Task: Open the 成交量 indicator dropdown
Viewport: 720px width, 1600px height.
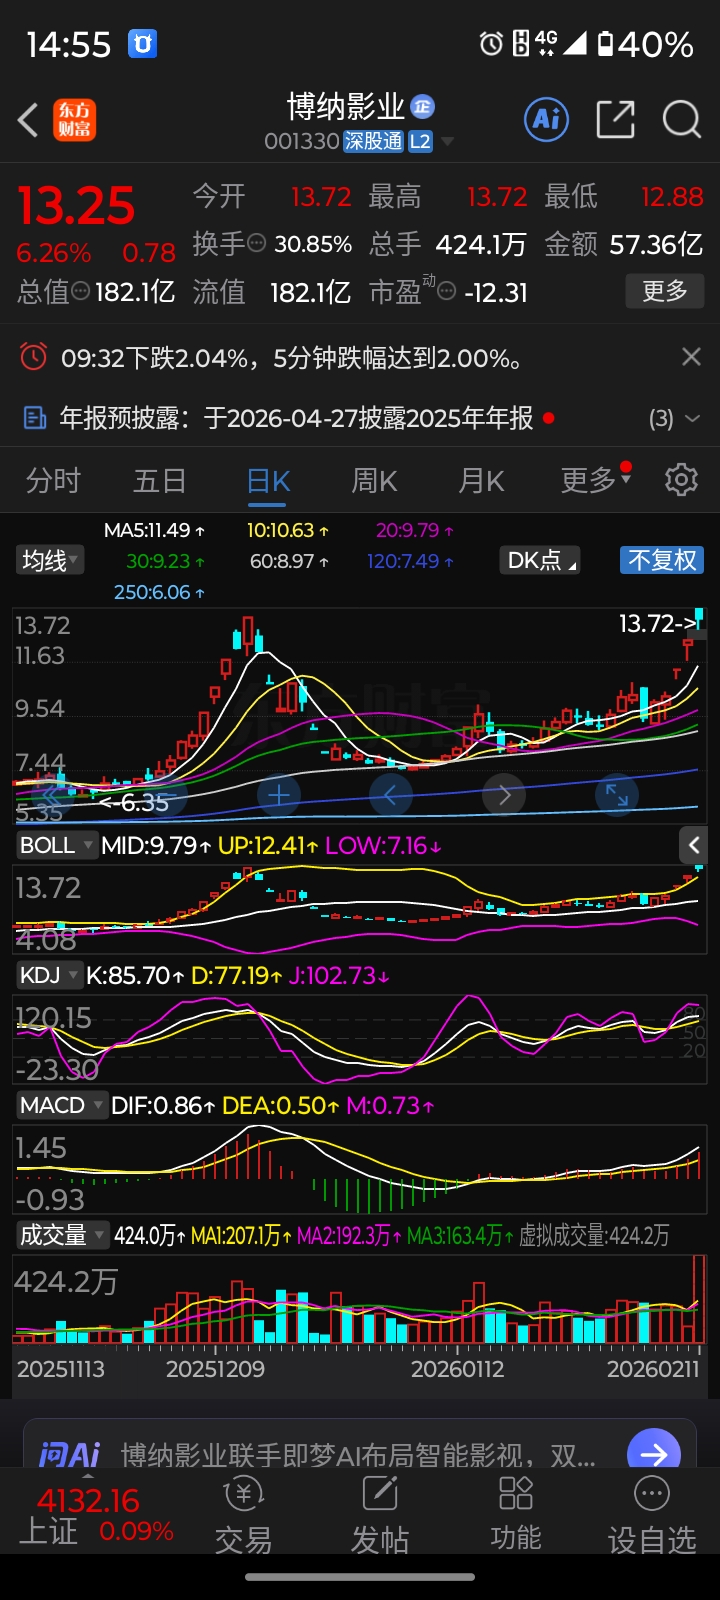Action: (x=62, y=1235)
